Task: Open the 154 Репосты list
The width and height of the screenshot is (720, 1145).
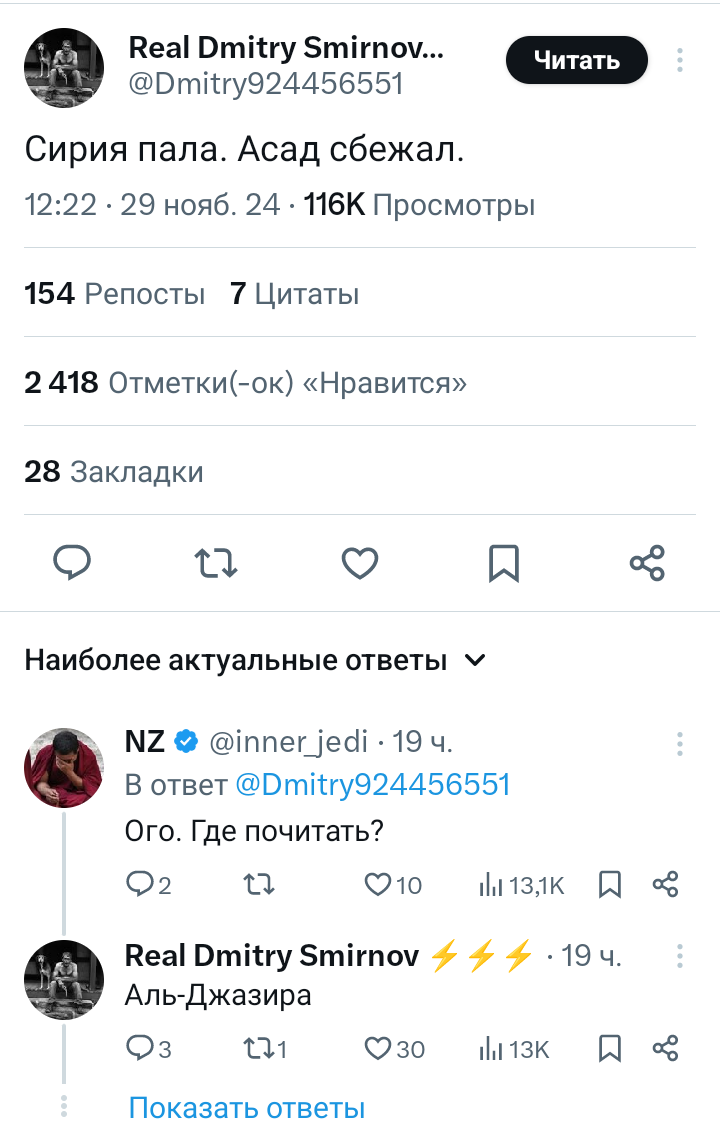Action: pyautogui.click(x=114, y=294)
